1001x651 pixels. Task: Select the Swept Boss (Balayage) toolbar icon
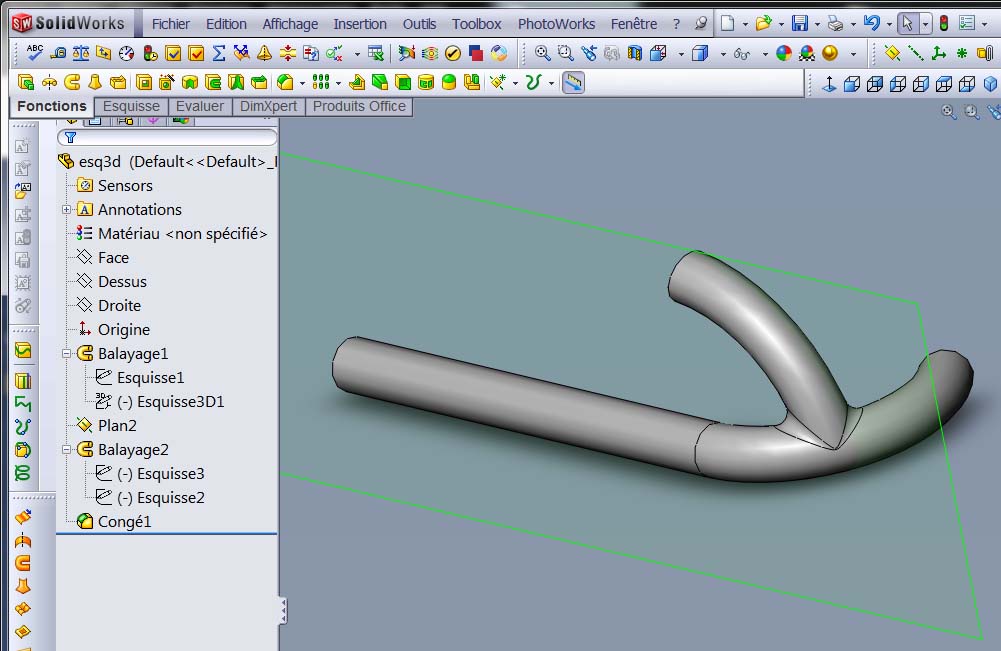[72, 82]
